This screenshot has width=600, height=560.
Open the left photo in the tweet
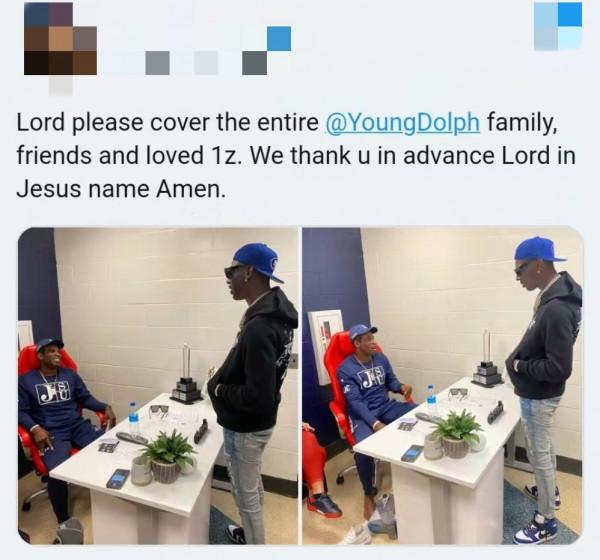point(158,385)
